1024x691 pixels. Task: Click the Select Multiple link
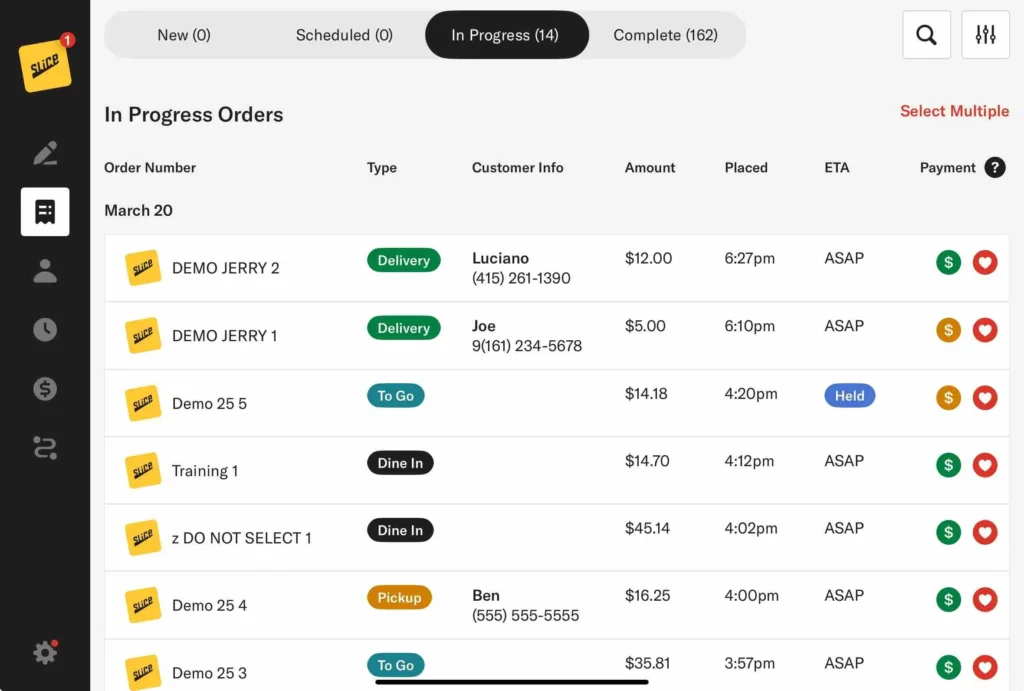click(x=953, y=111)
